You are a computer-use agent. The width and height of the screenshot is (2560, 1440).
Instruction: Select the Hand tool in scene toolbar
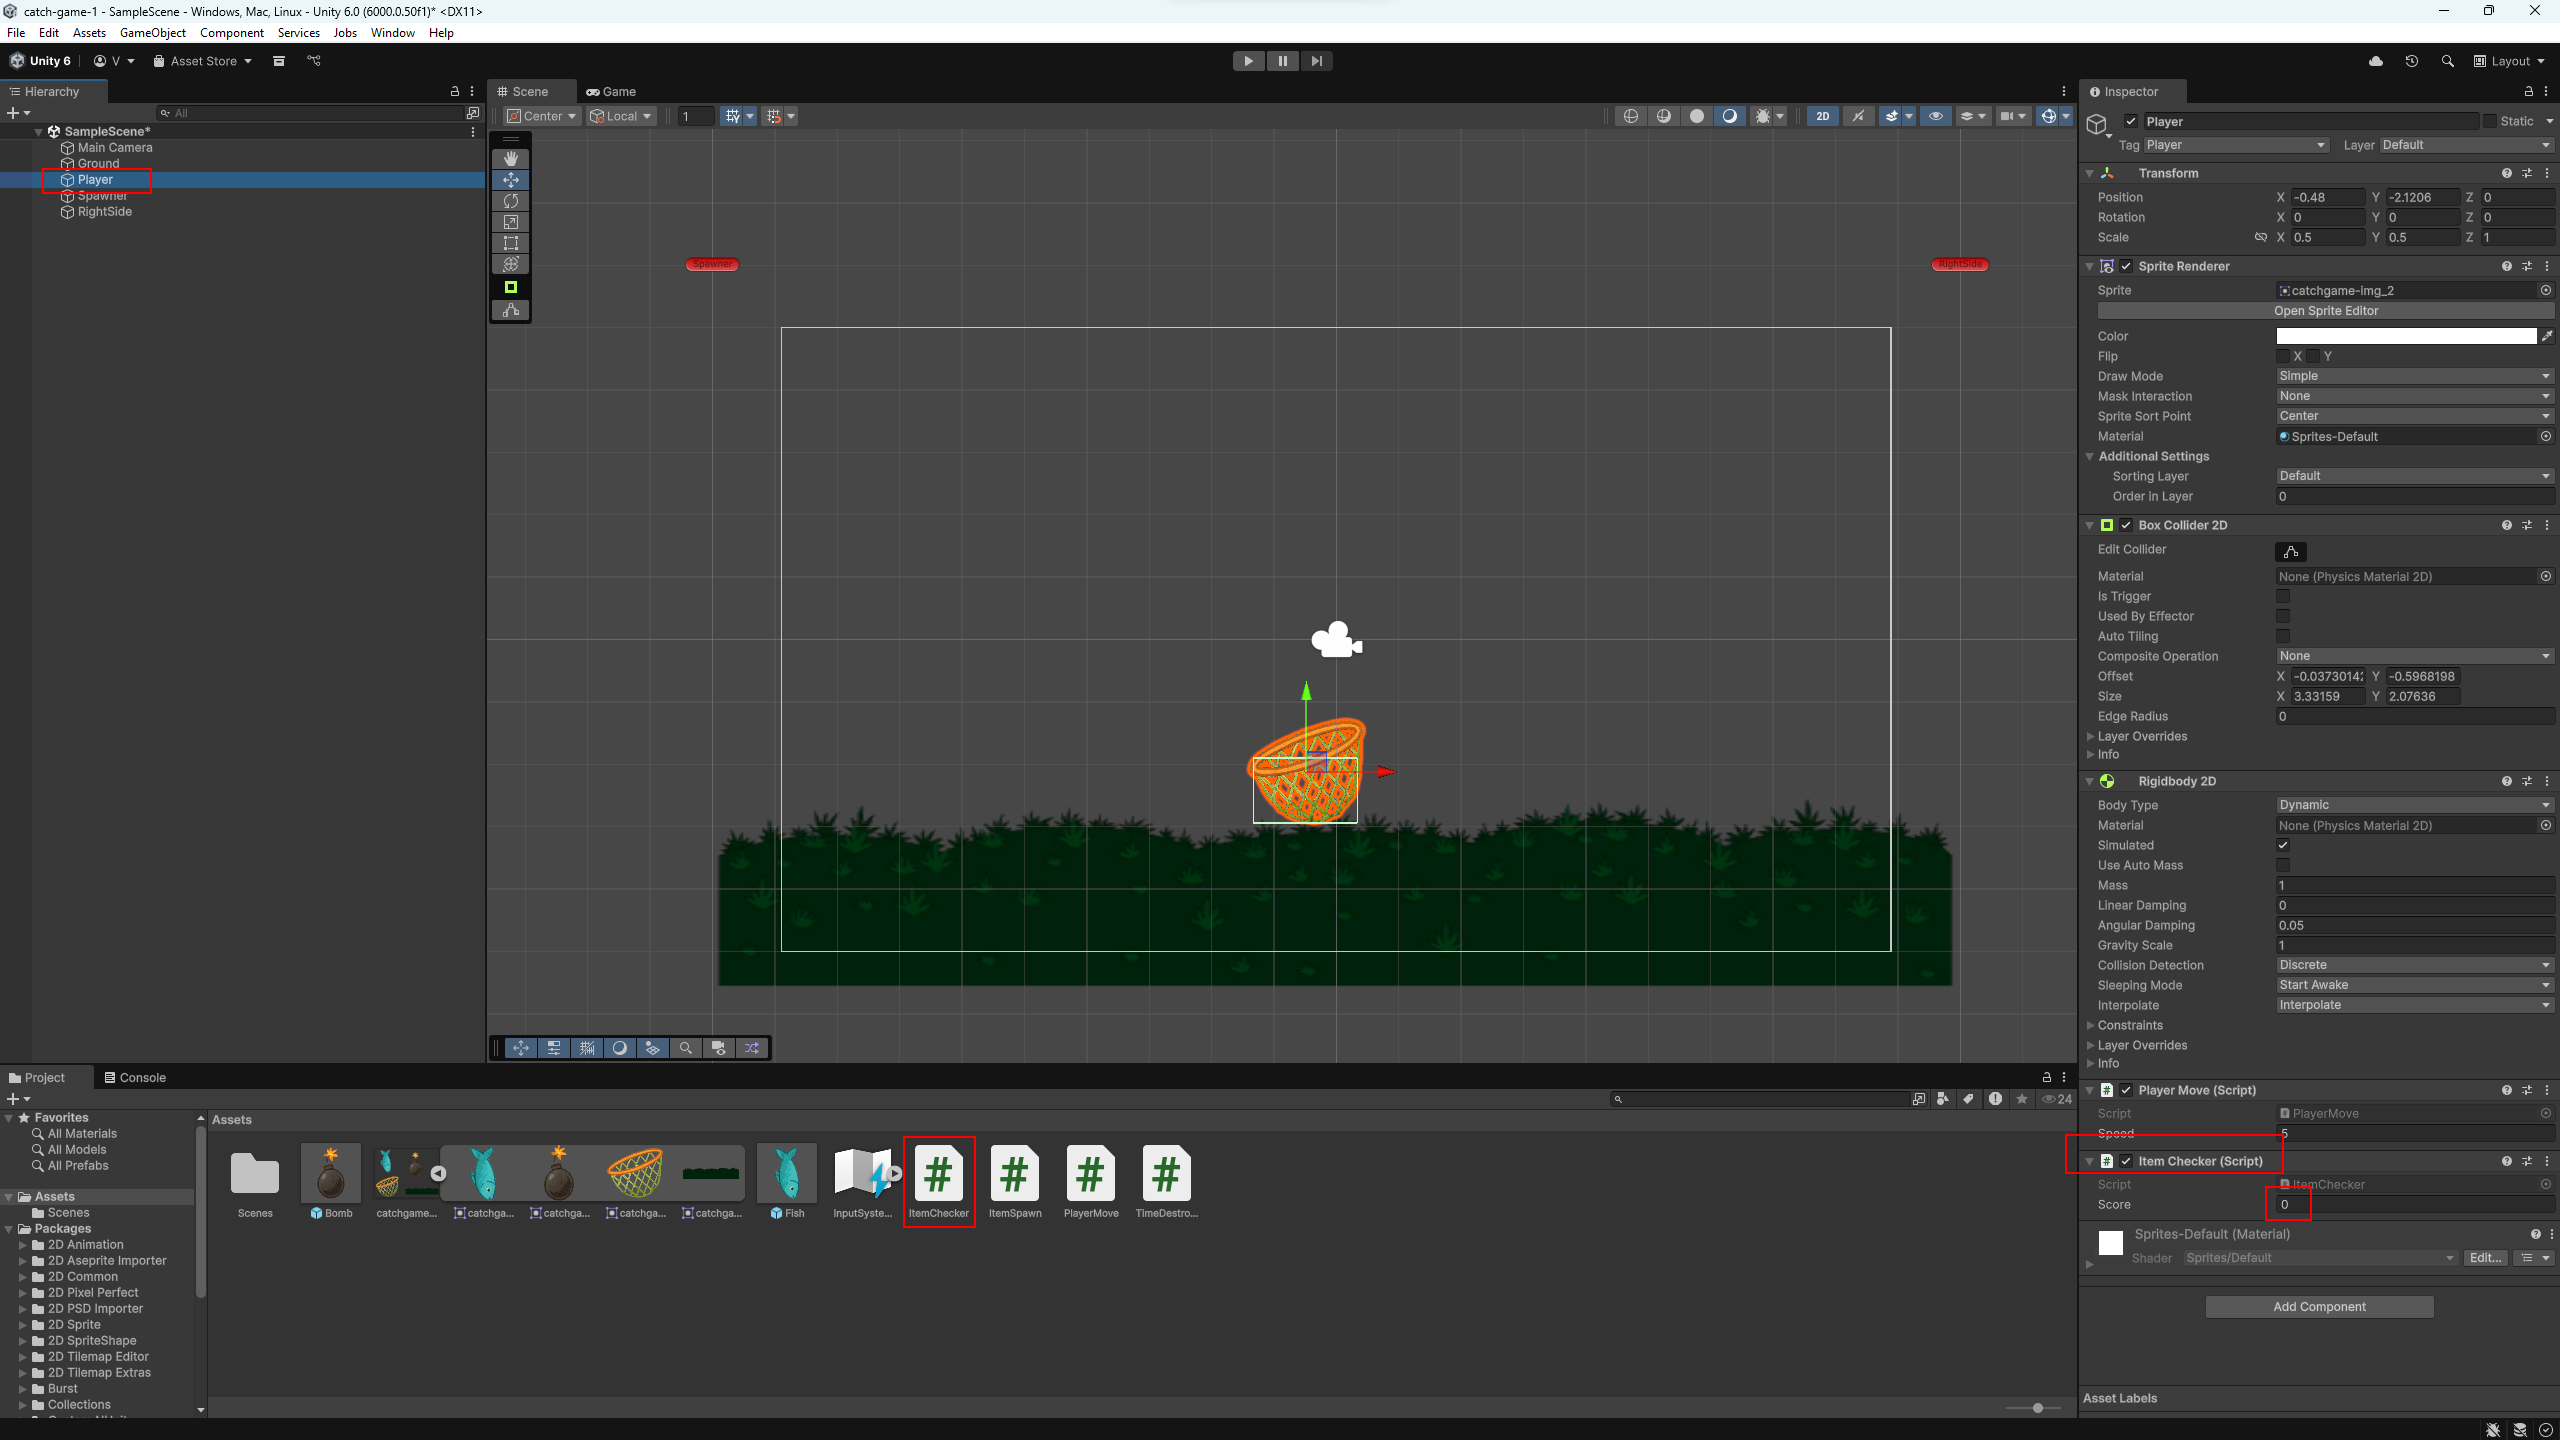(511, 159)
